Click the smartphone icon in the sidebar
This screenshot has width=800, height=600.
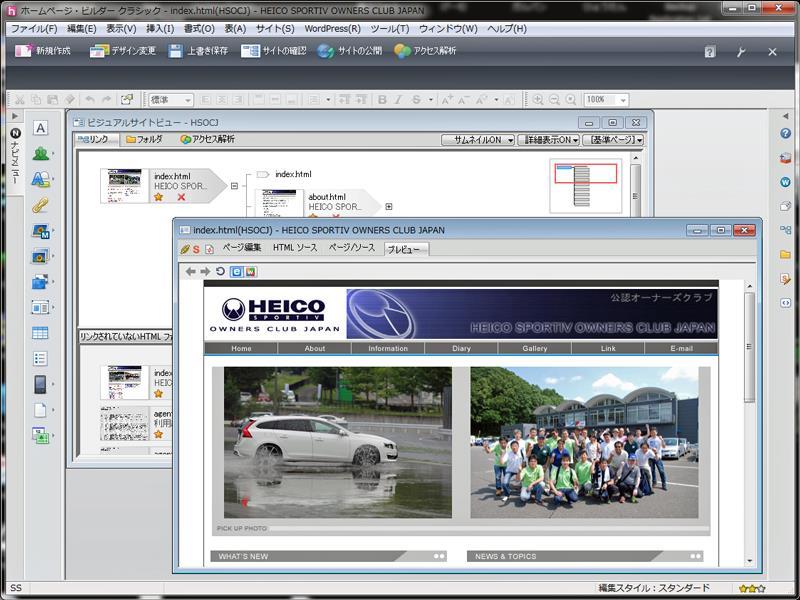click(x=40, y=384)
